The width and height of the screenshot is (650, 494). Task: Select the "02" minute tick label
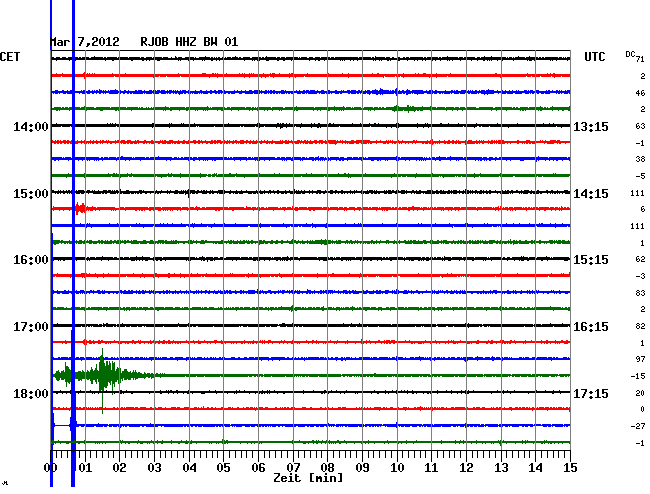point(119,468)
